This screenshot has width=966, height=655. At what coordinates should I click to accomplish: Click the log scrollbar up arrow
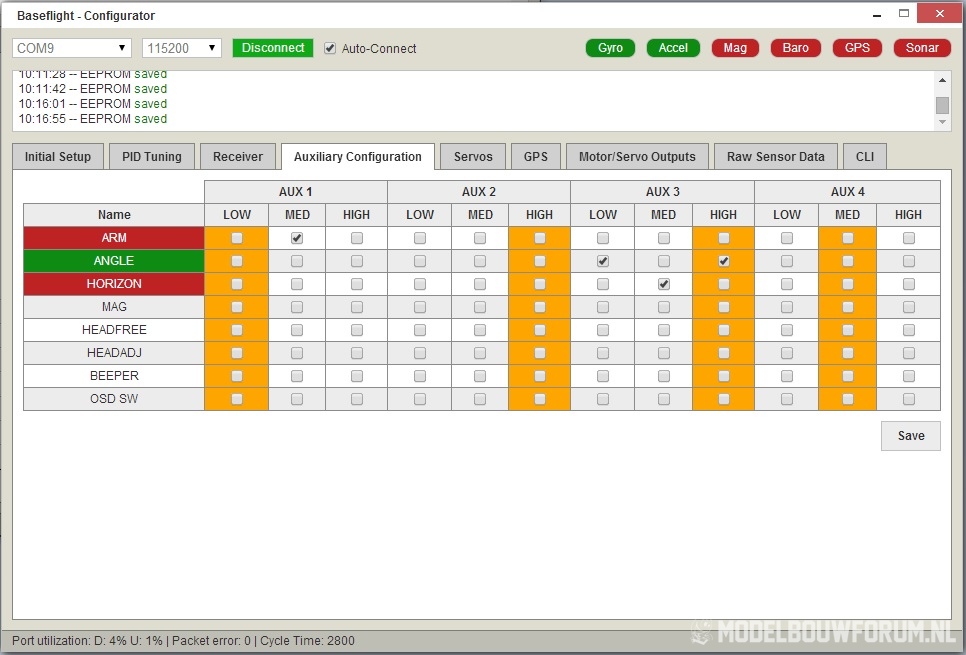click(942, 80)
